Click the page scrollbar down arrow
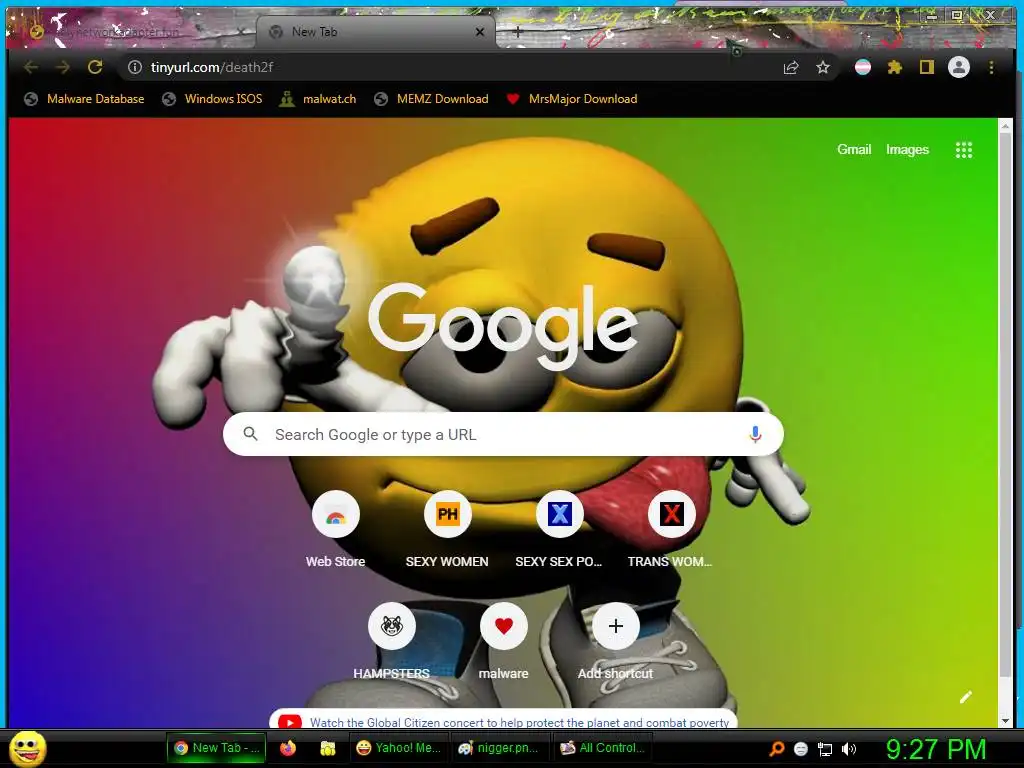Image resolution: width=1024 pixels, height=768 pixels. point(1005,721)
